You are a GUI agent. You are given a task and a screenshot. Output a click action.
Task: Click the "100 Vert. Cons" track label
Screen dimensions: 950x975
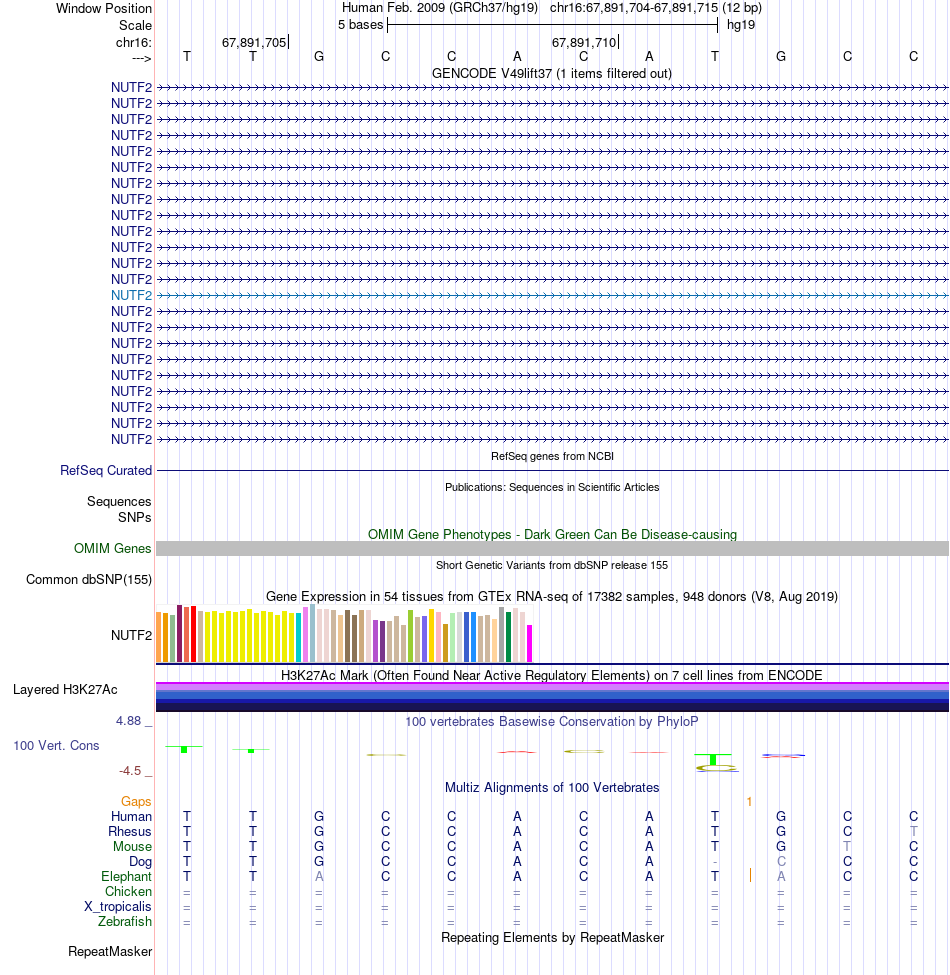[57, 746]
